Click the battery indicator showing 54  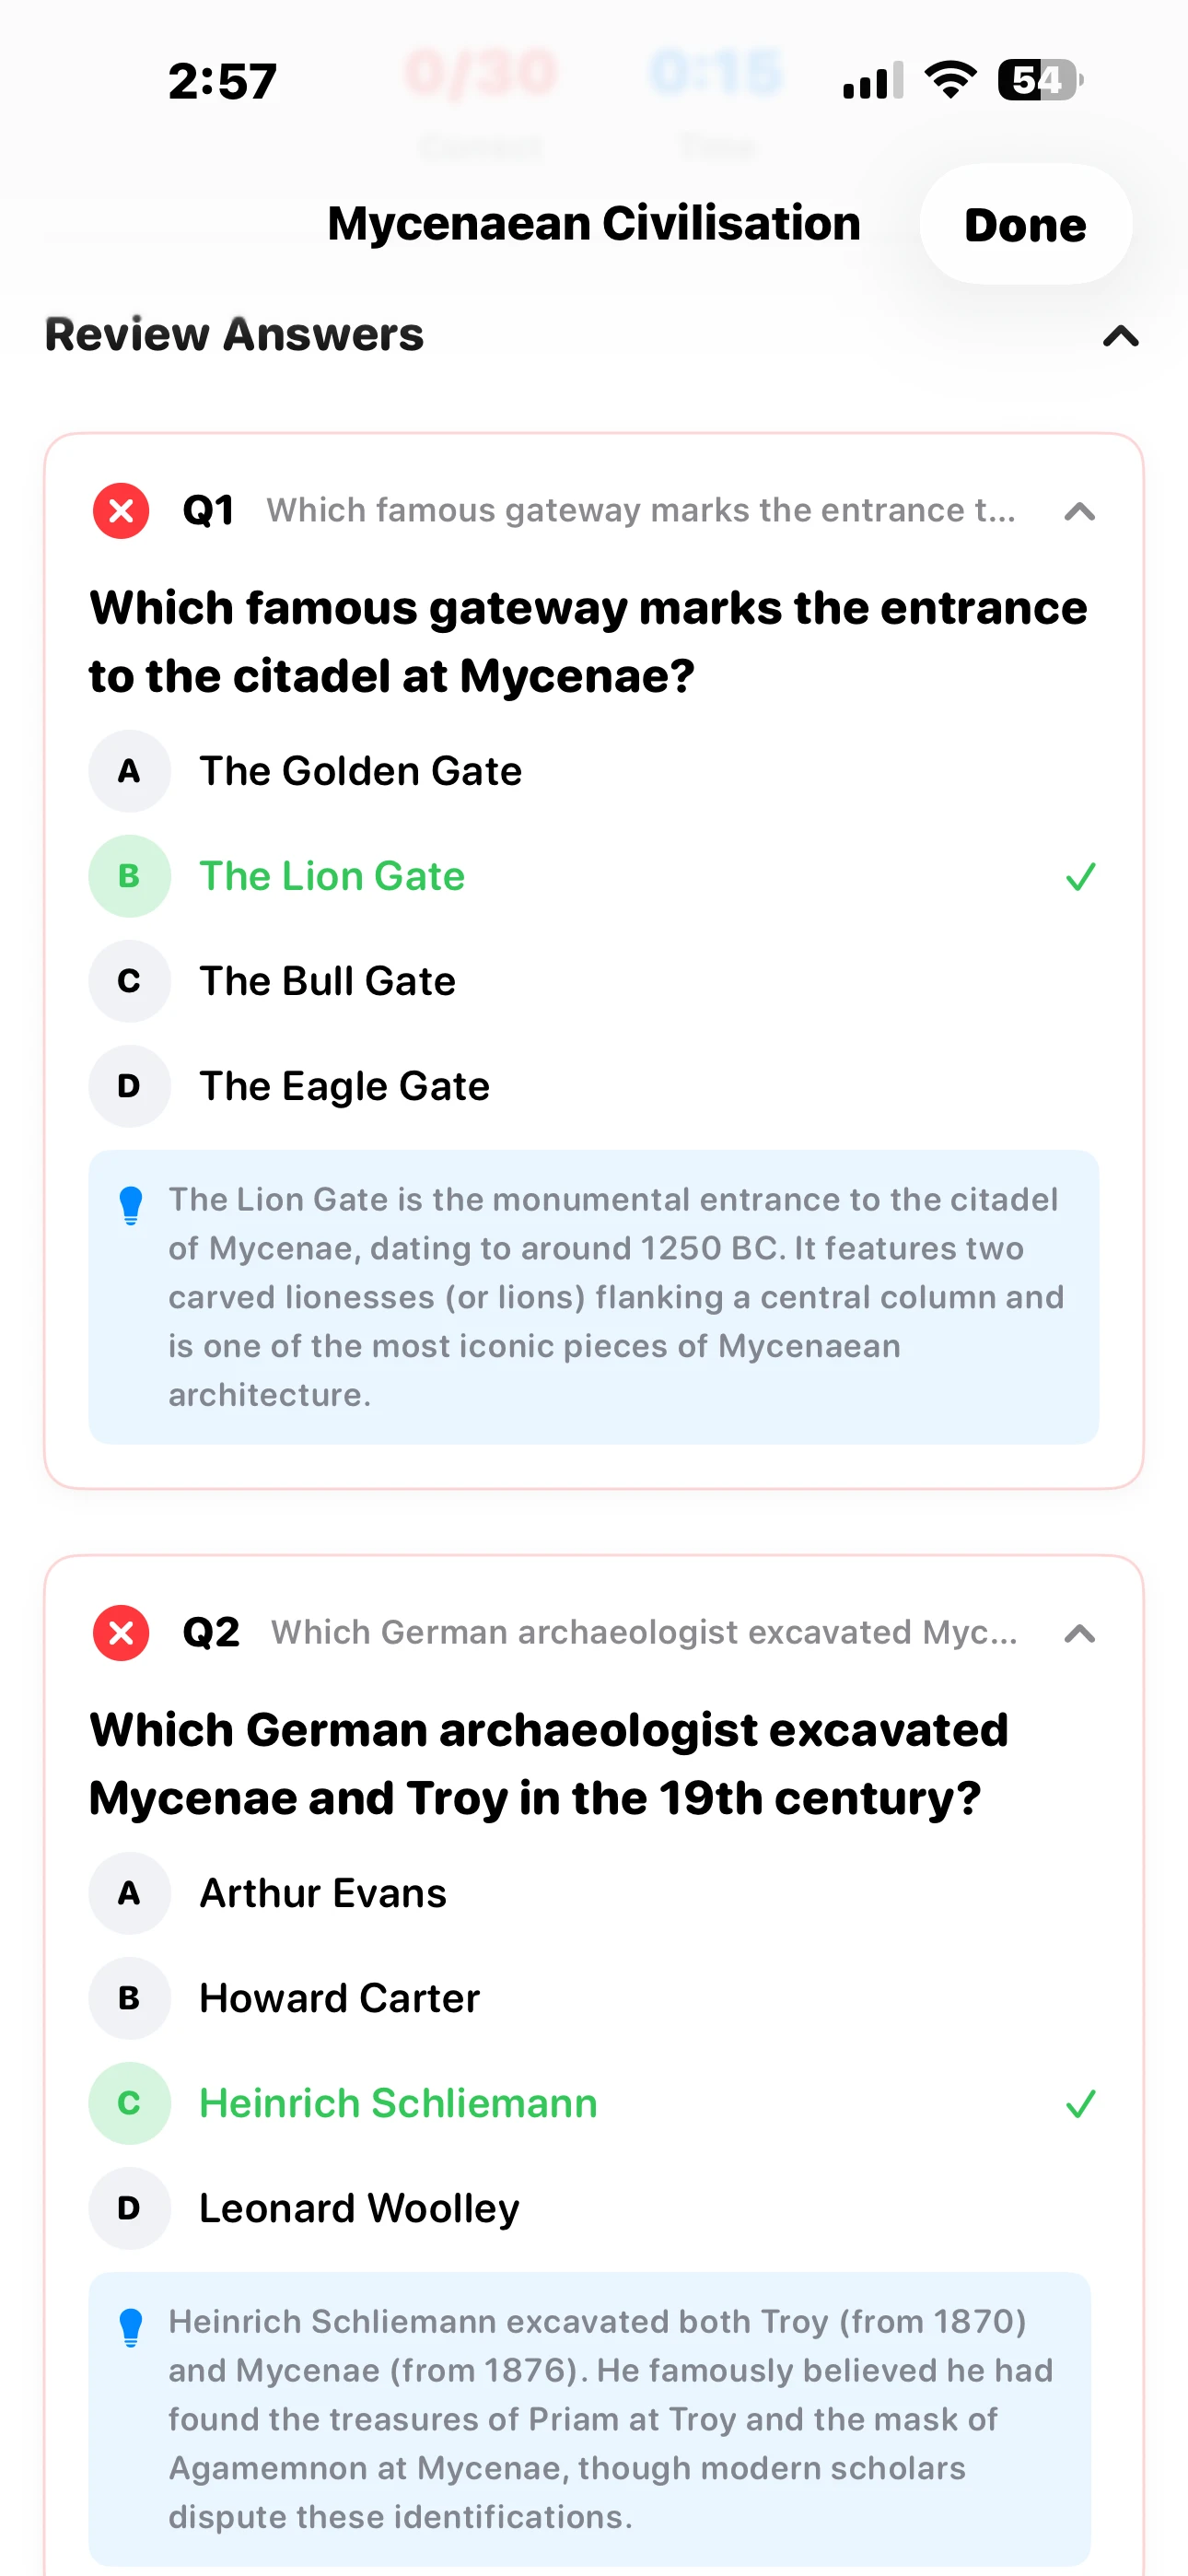click(x=1036, y=79)
